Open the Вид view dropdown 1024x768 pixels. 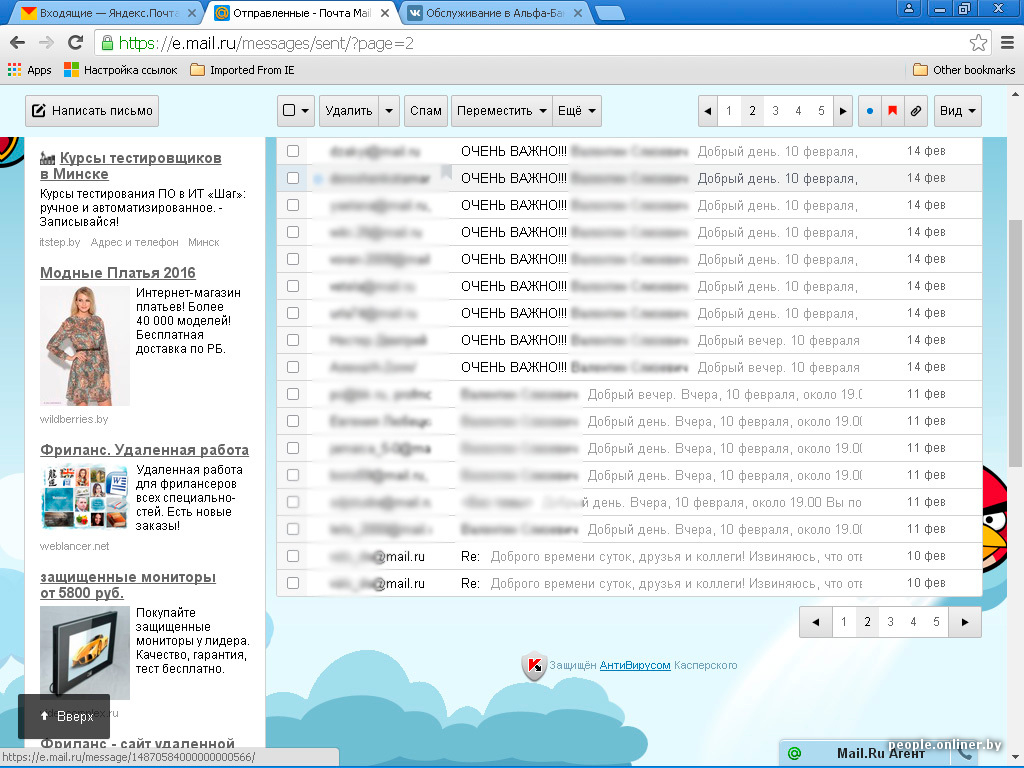[x=957, y=111]
